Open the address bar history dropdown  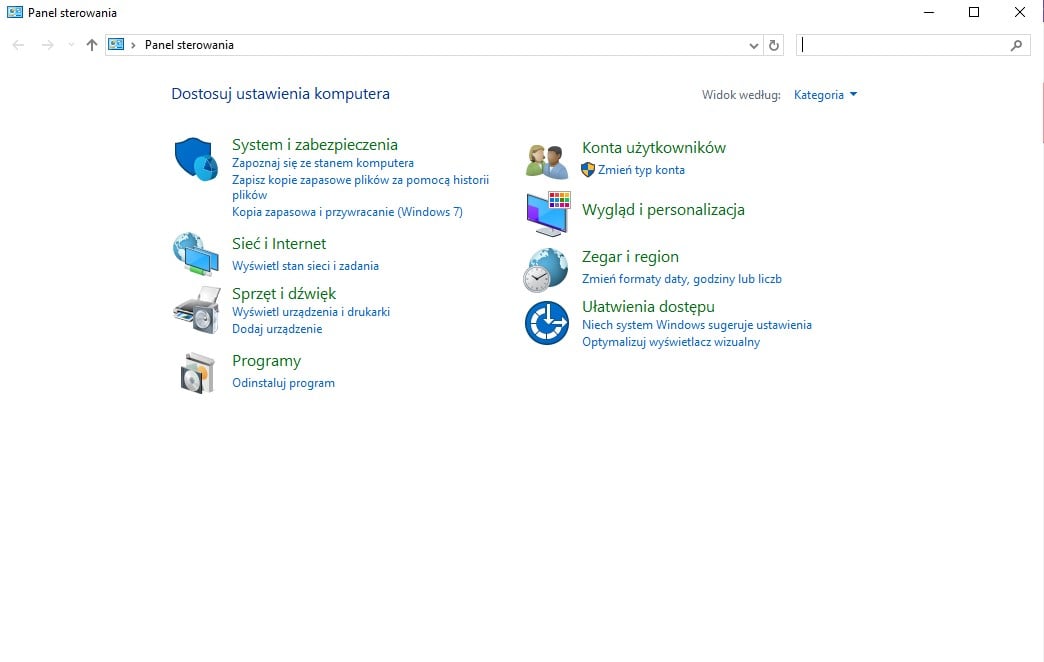point(754,44)
